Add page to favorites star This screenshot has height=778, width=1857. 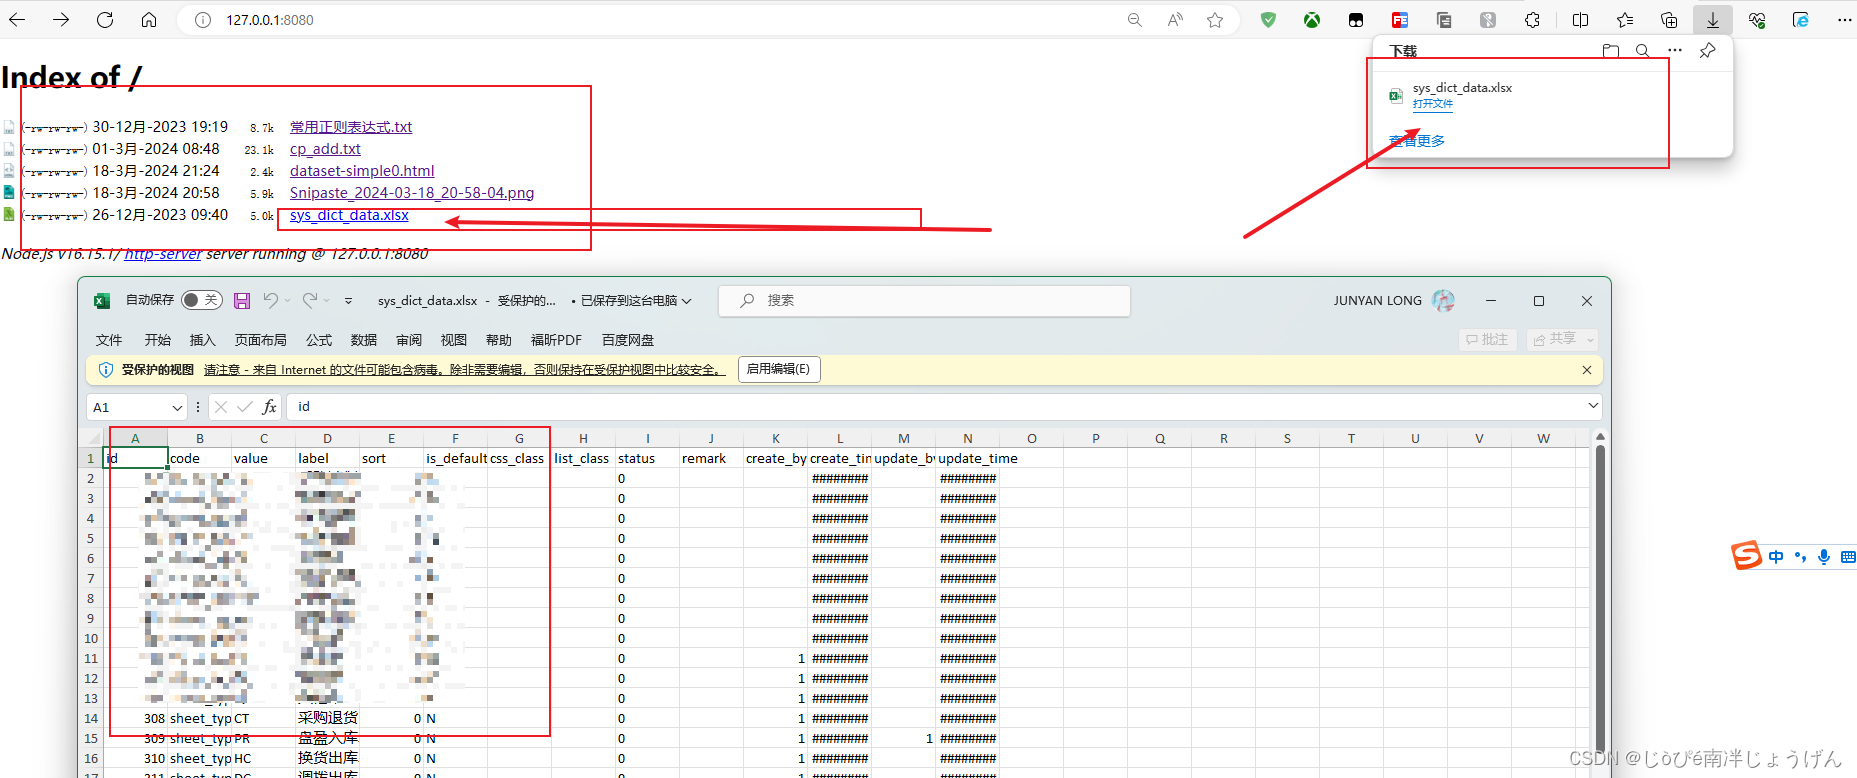(1215, 20)
